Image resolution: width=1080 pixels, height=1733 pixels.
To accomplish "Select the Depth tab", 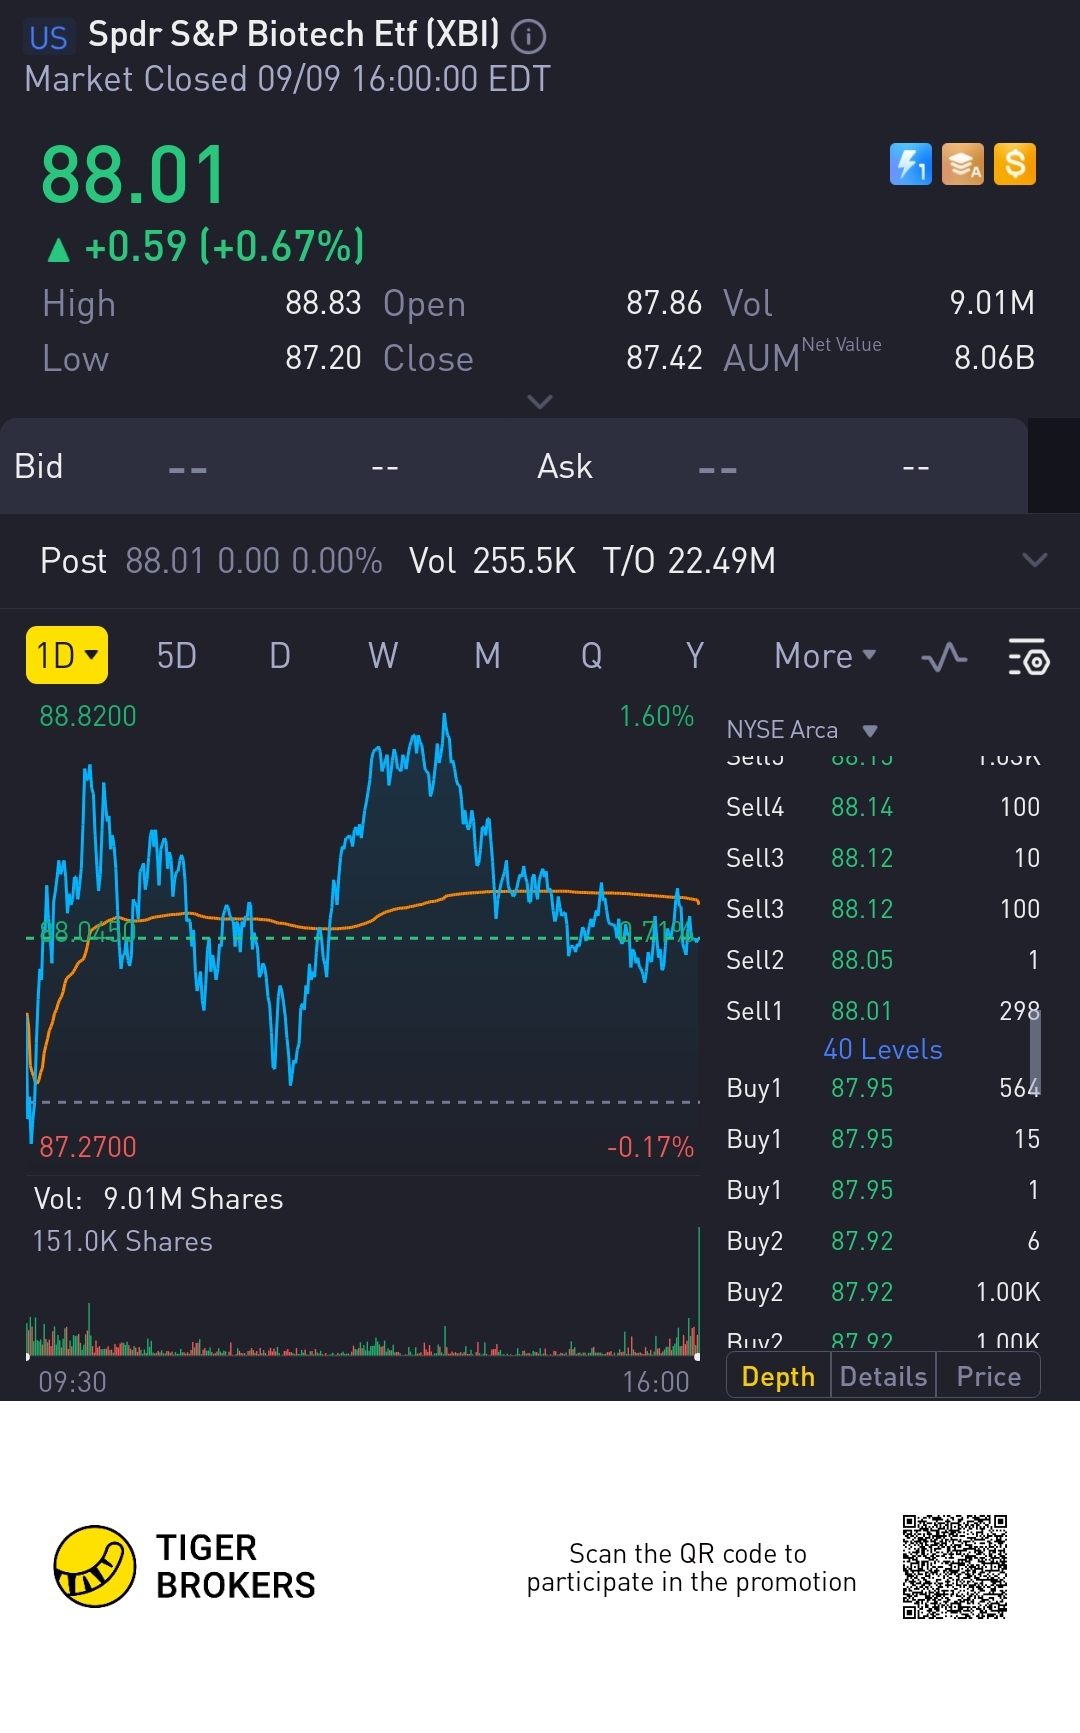I will click(778, 1376).
